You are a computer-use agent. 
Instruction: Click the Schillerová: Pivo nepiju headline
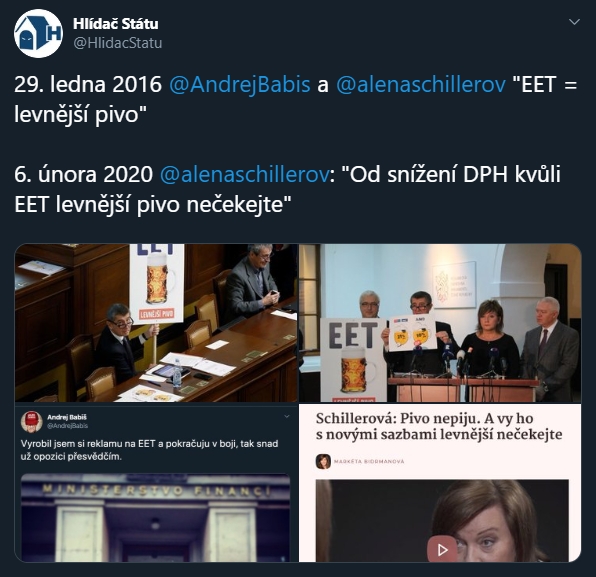(x=439, y=426)
